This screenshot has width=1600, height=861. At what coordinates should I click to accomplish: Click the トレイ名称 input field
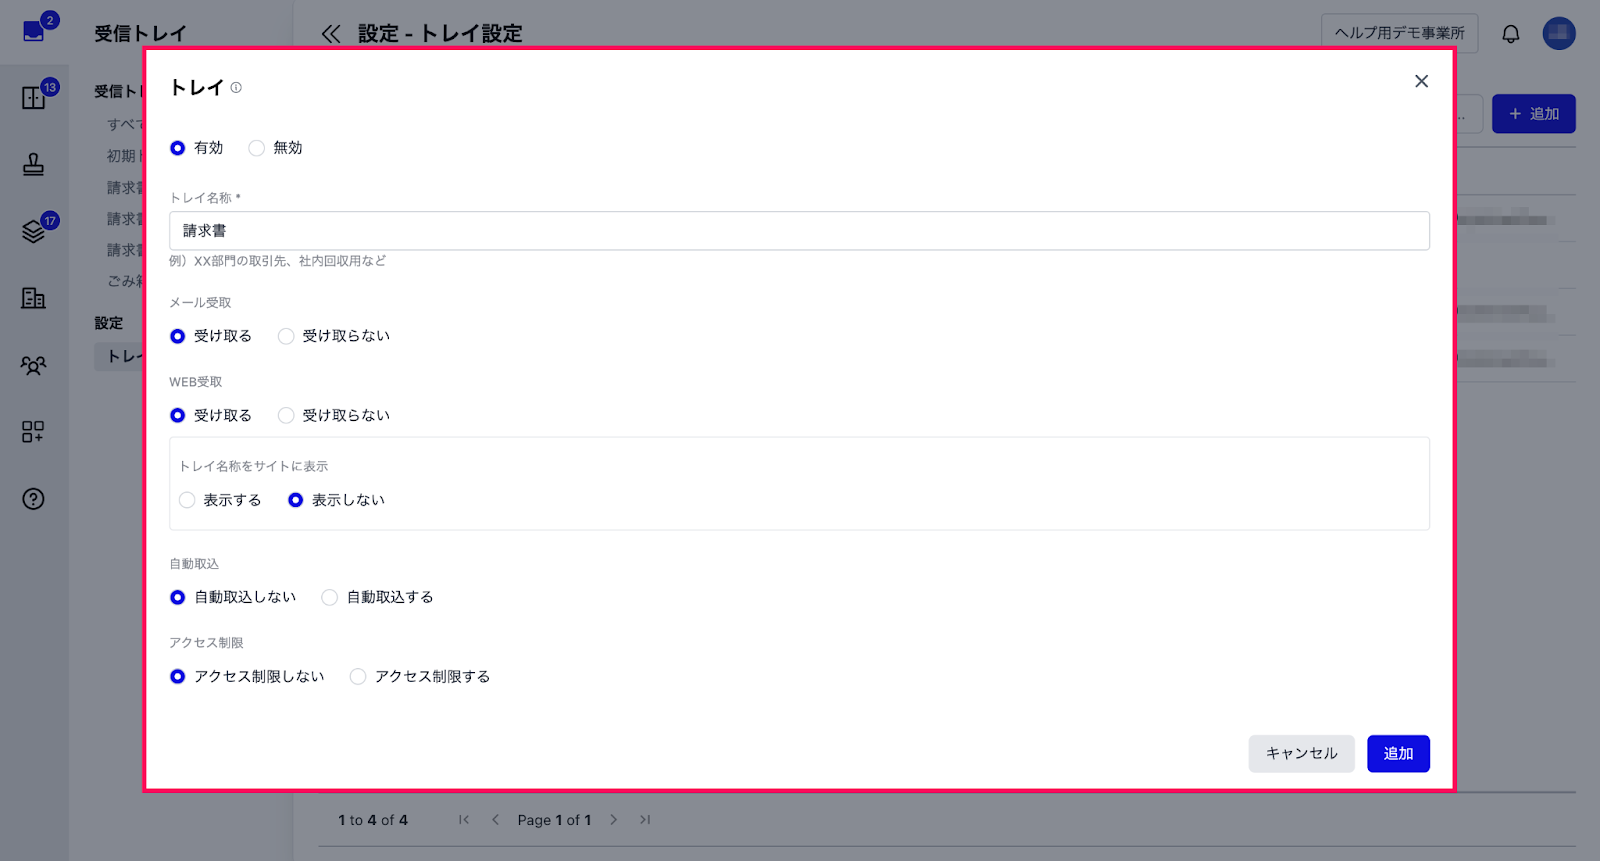[x=799, y=231]
